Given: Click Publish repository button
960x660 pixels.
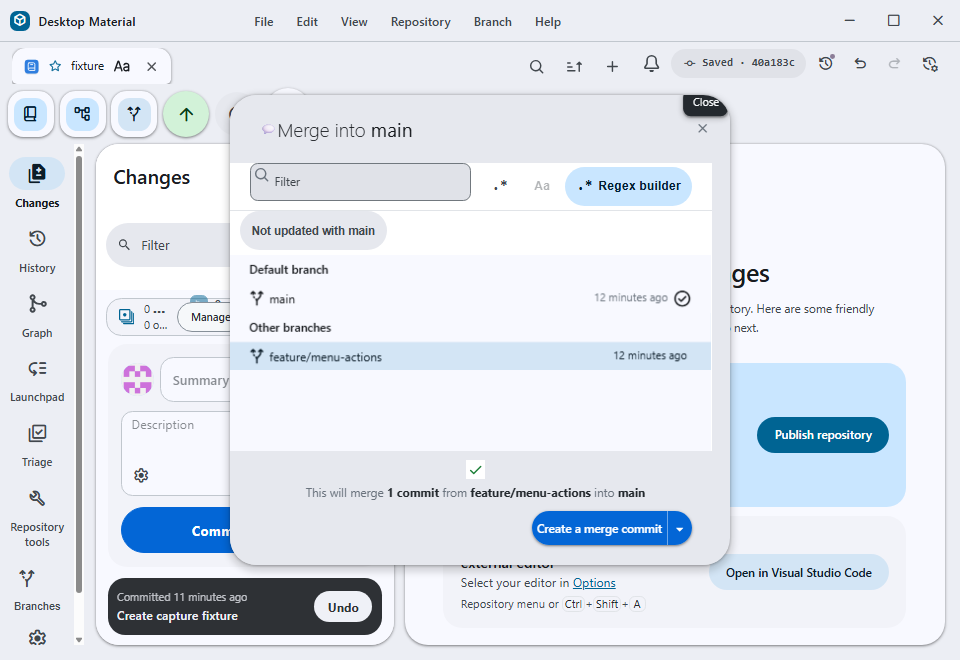Looking at the screenshot, I should point(823,435).
